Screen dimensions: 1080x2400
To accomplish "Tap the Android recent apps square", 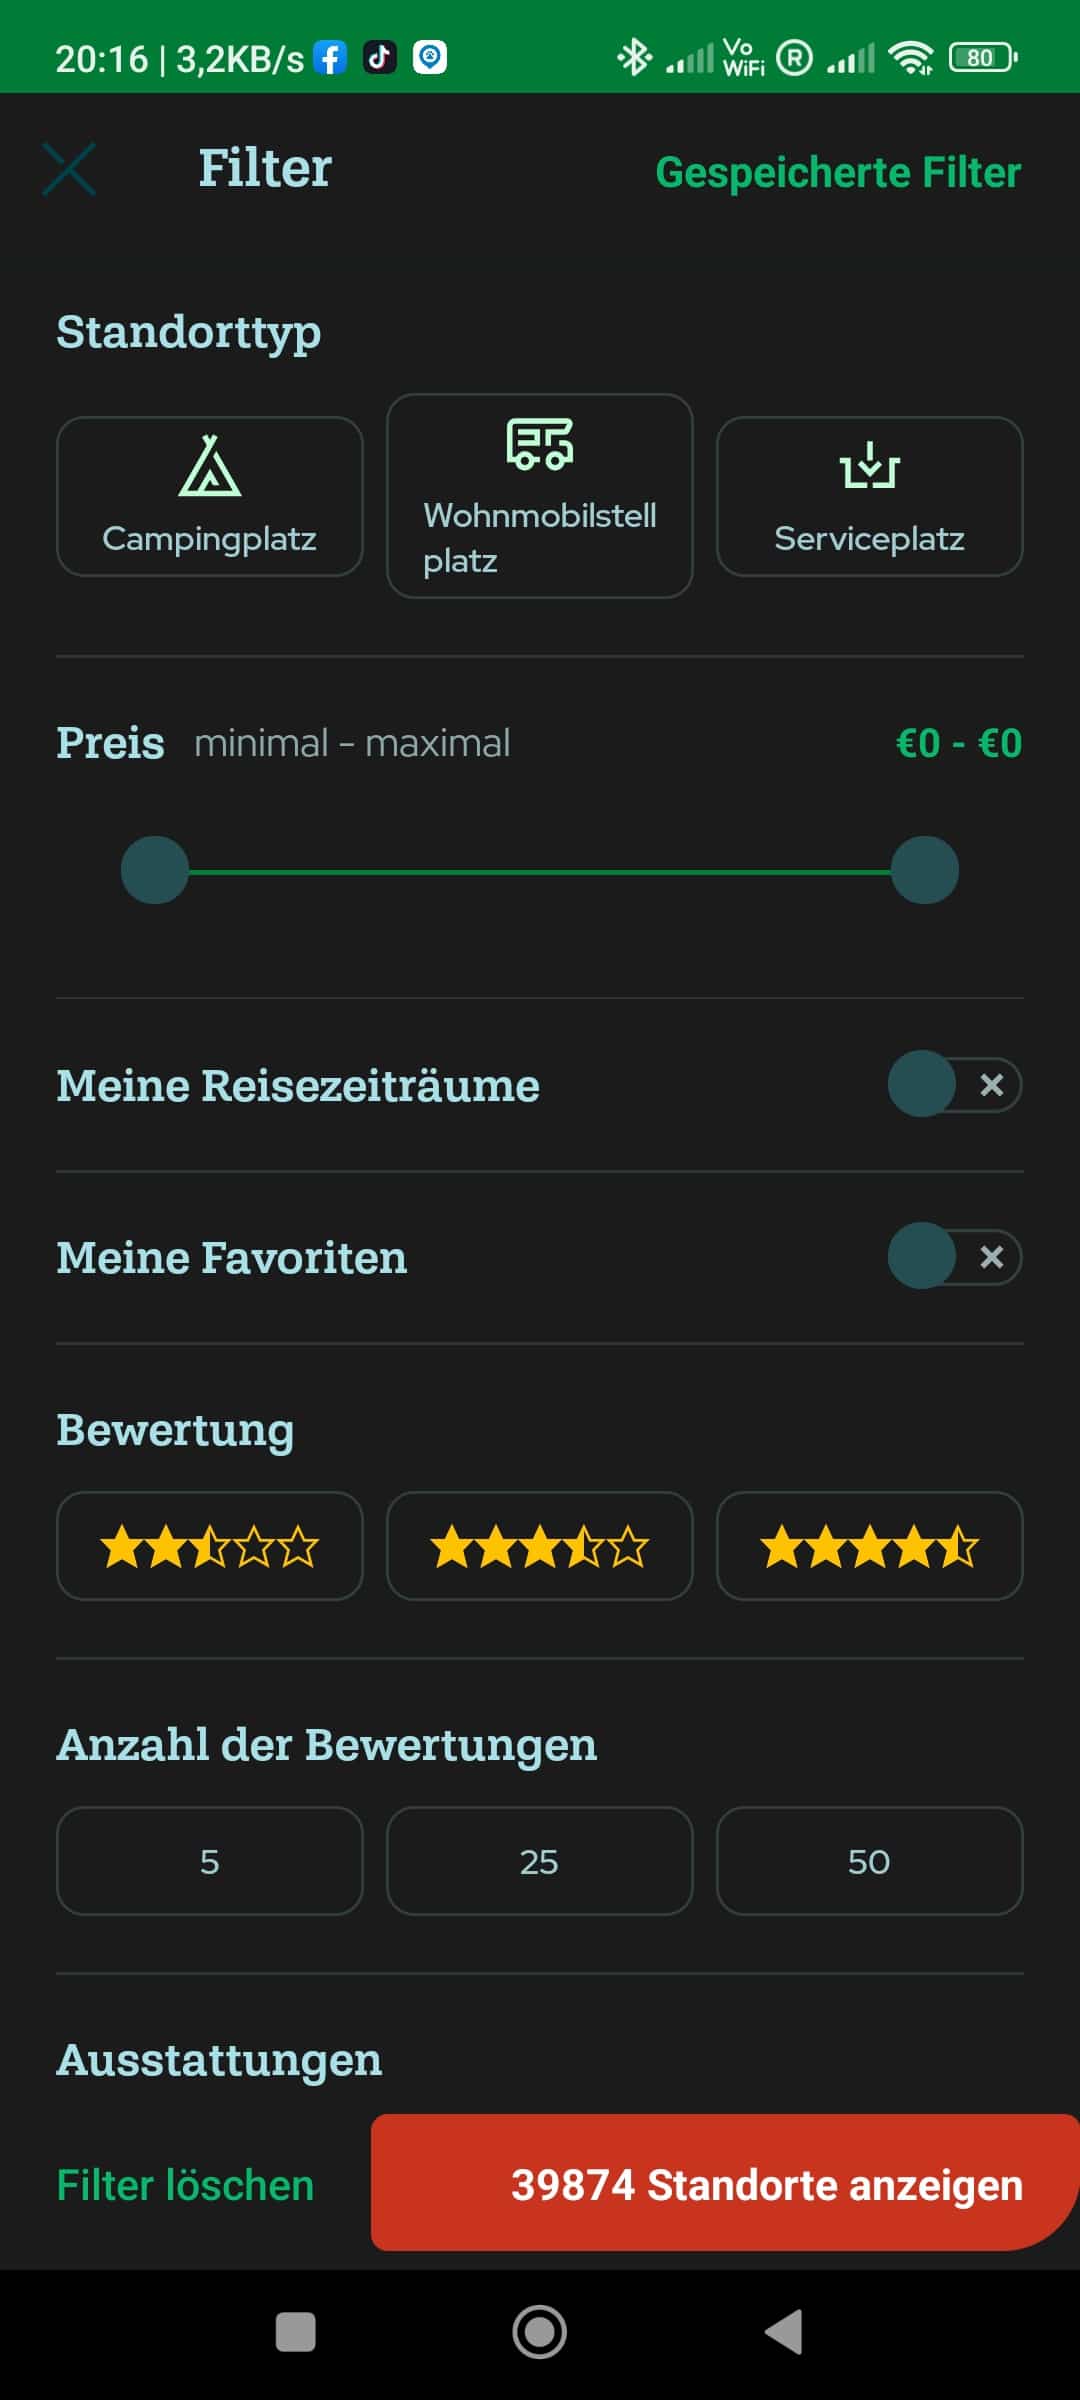I will pos(295,2332).
